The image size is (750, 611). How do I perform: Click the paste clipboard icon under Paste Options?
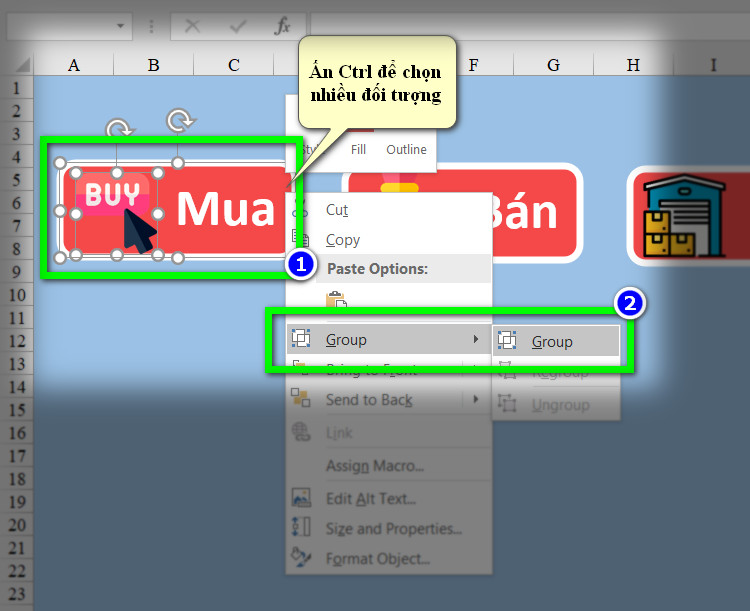[336, 299]
